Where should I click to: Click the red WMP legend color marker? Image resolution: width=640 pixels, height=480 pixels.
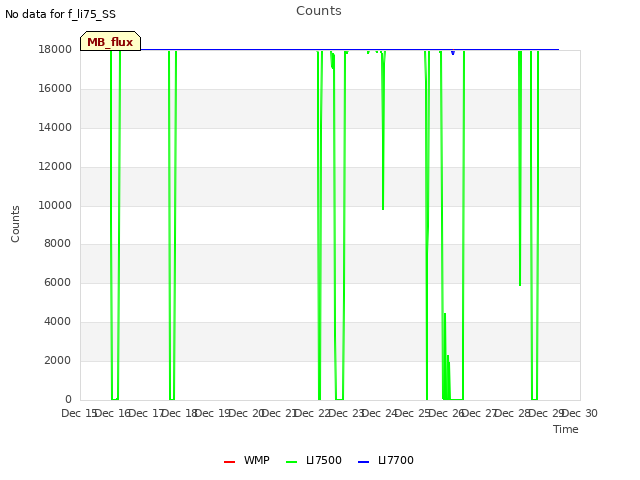229,462
